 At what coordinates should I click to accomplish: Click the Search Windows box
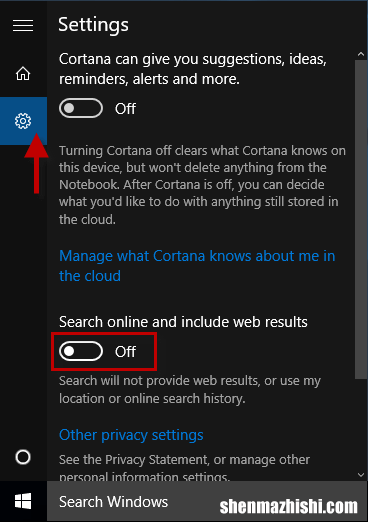[207, 501]
